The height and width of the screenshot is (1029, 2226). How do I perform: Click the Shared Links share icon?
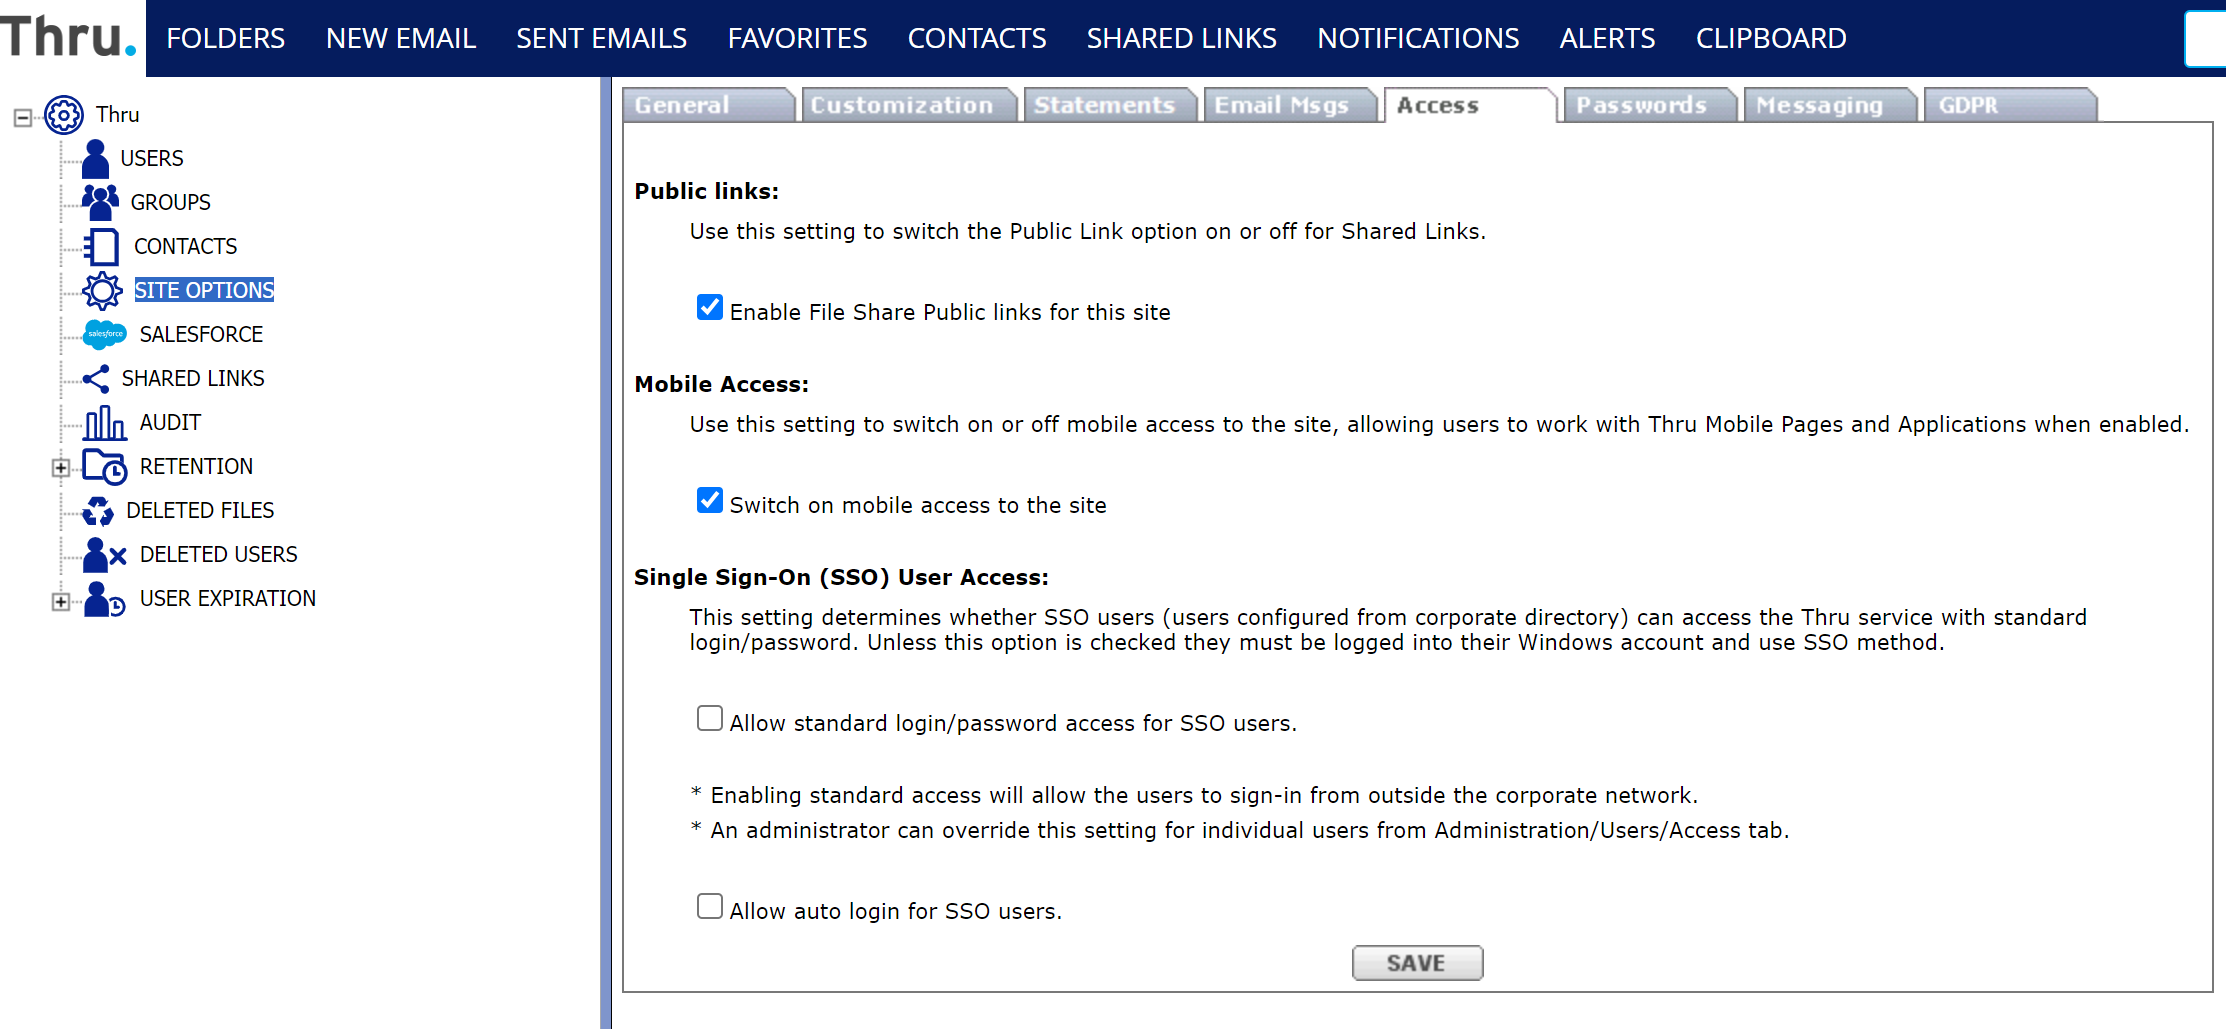[x=96, y=379]
